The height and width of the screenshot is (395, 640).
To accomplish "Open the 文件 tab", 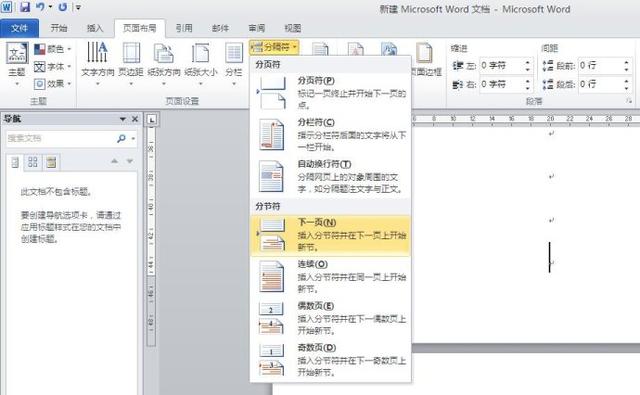I will [x=19, y=28].
